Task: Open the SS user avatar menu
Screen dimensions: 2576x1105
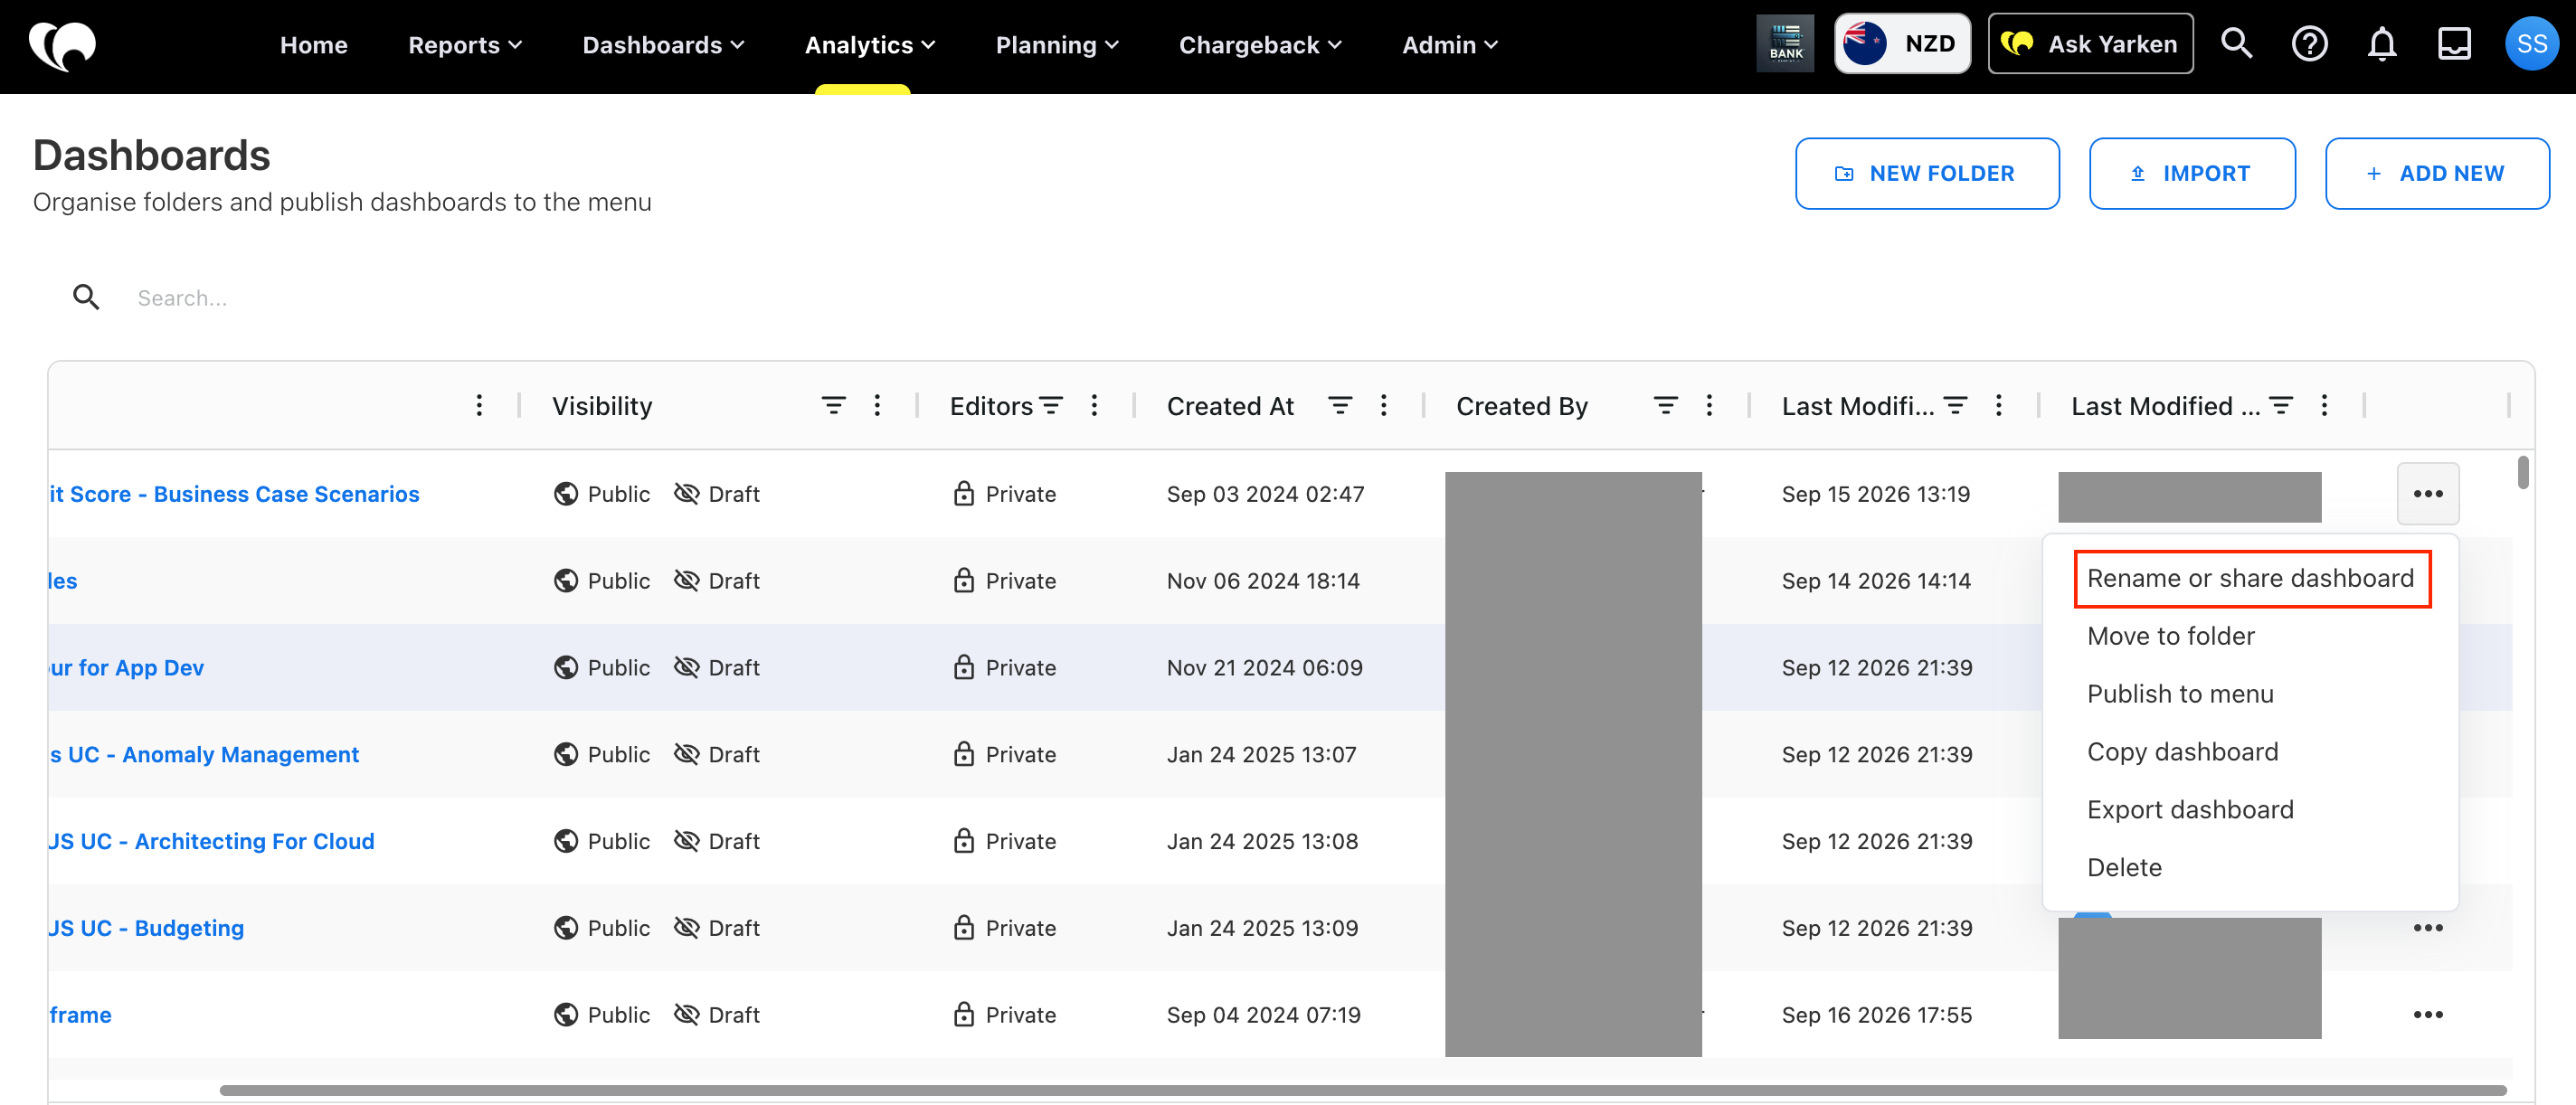Action: coord(2531,44)
